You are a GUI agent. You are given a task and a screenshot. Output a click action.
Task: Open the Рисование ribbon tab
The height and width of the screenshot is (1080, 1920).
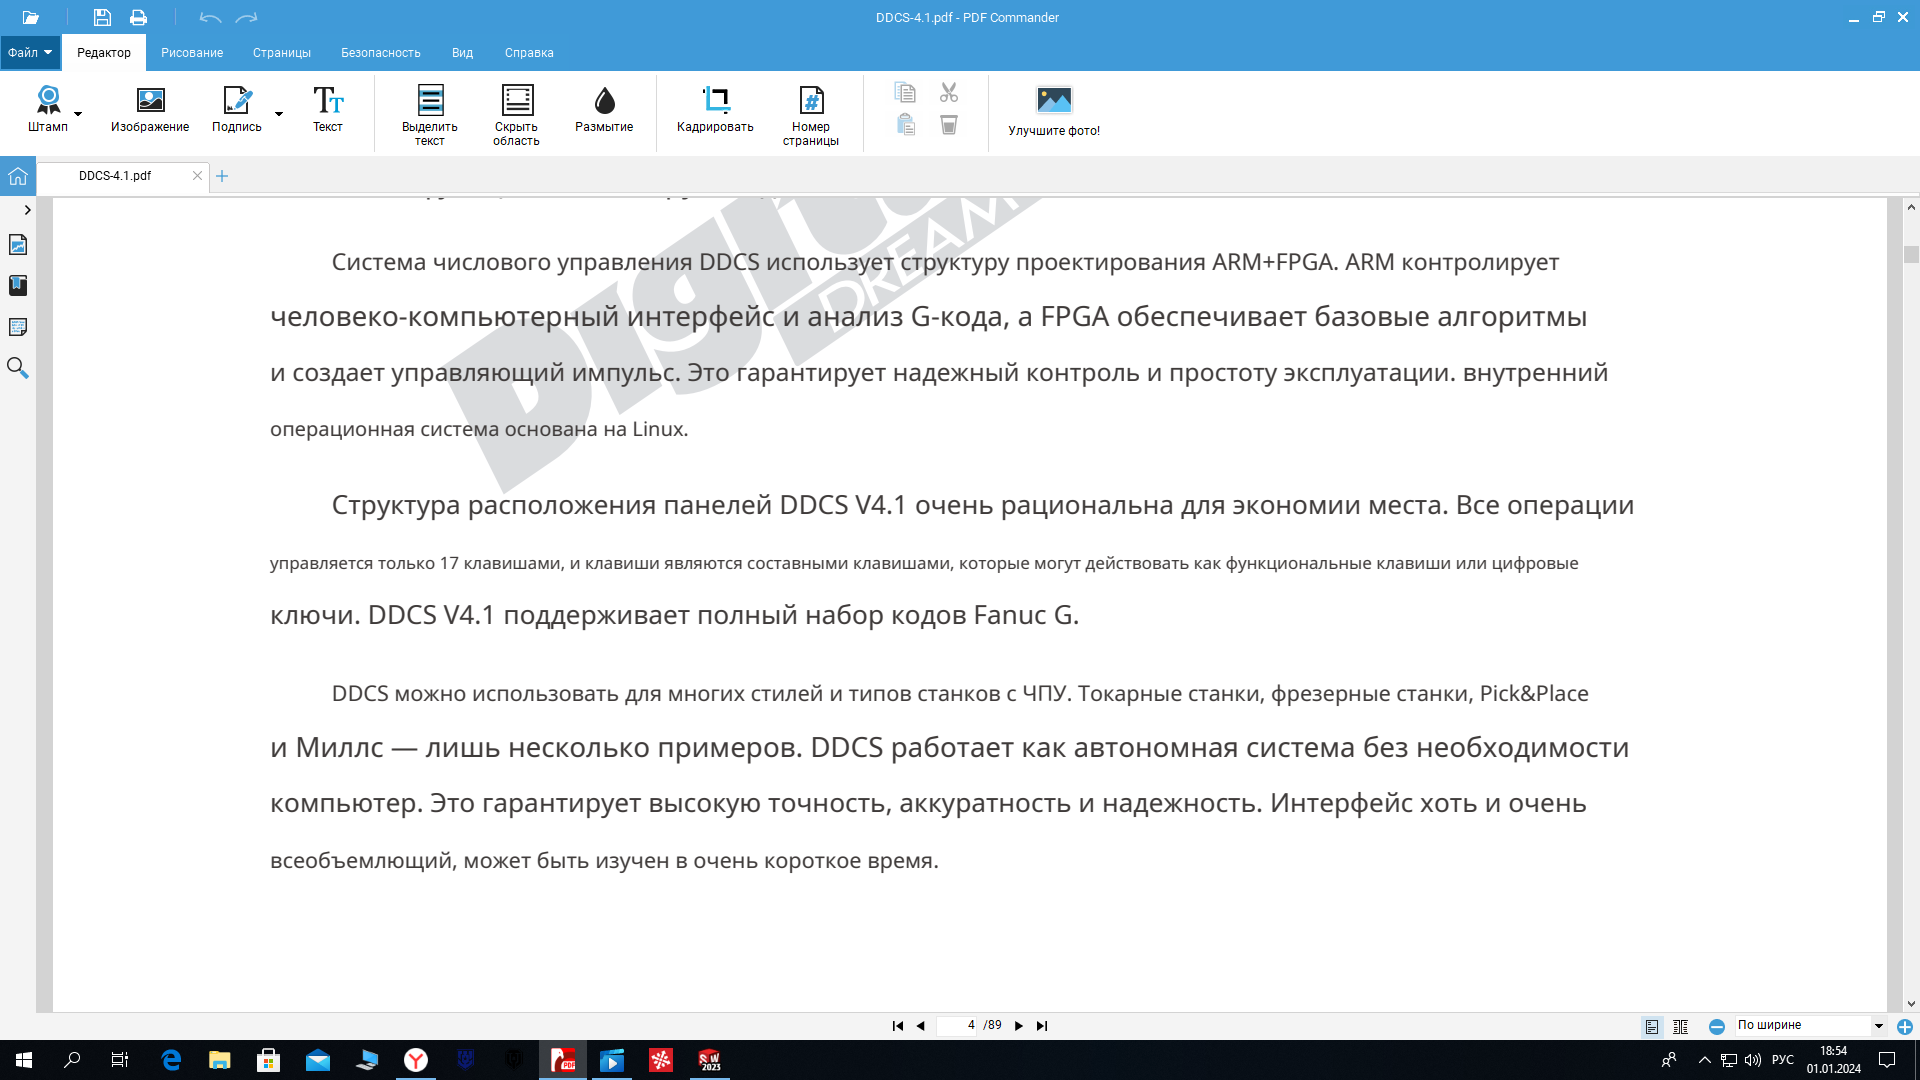(192, 53)
